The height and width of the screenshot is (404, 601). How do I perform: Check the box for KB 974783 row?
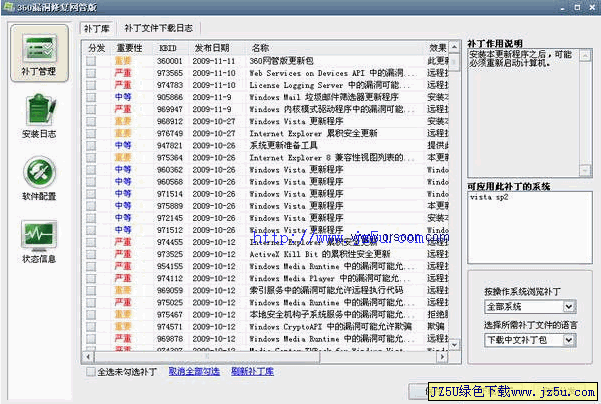click(91, 85)
